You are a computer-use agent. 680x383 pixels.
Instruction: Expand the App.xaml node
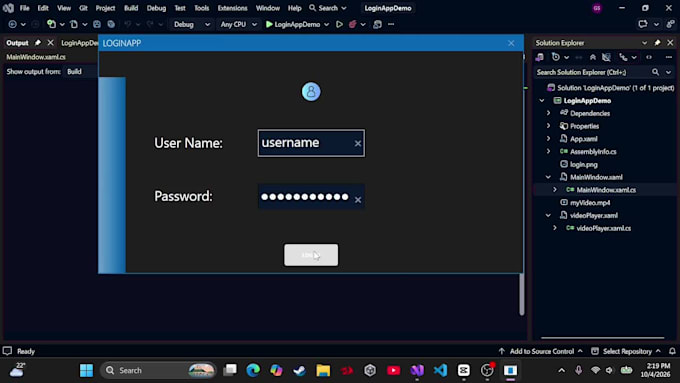coord(548,139)
